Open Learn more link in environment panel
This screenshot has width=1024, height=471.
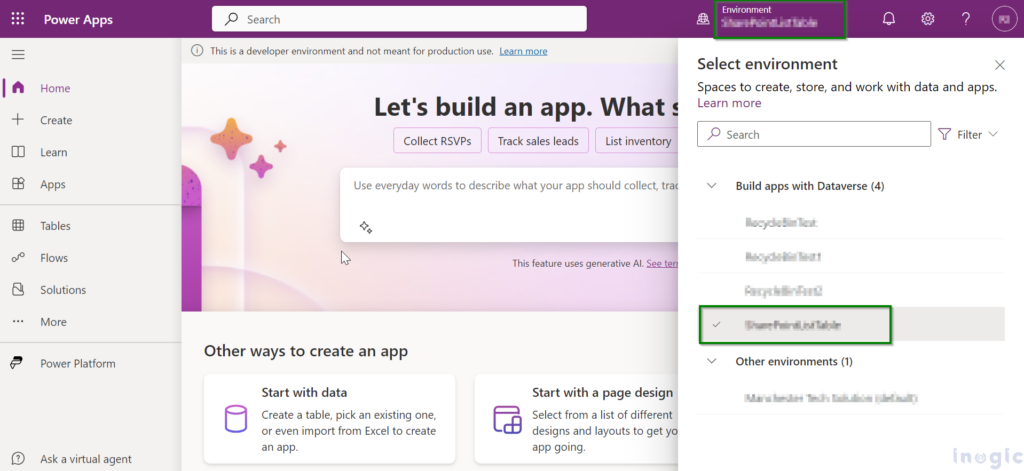click(729, 103)
